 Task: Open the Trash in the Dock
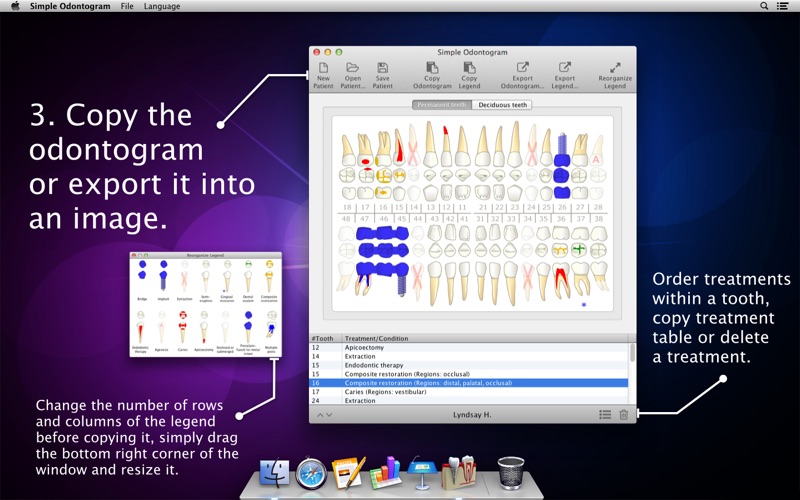point(511,472)
